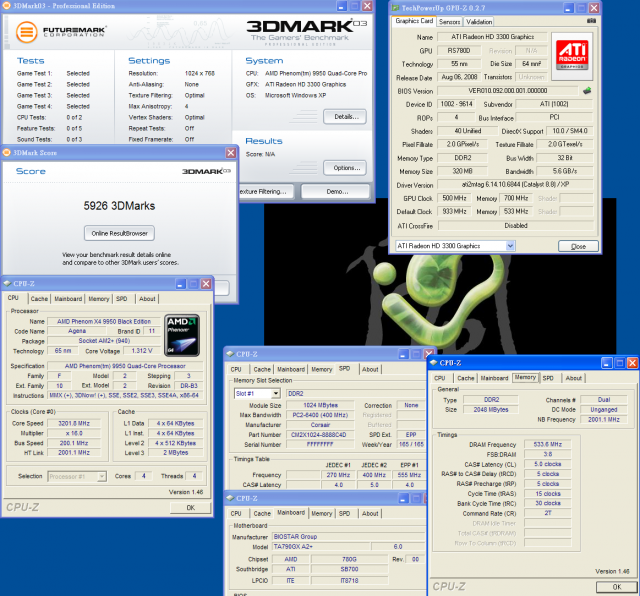Click the Close button in GPU-Z
640x596 pixels.
click(x=578, y=246)
